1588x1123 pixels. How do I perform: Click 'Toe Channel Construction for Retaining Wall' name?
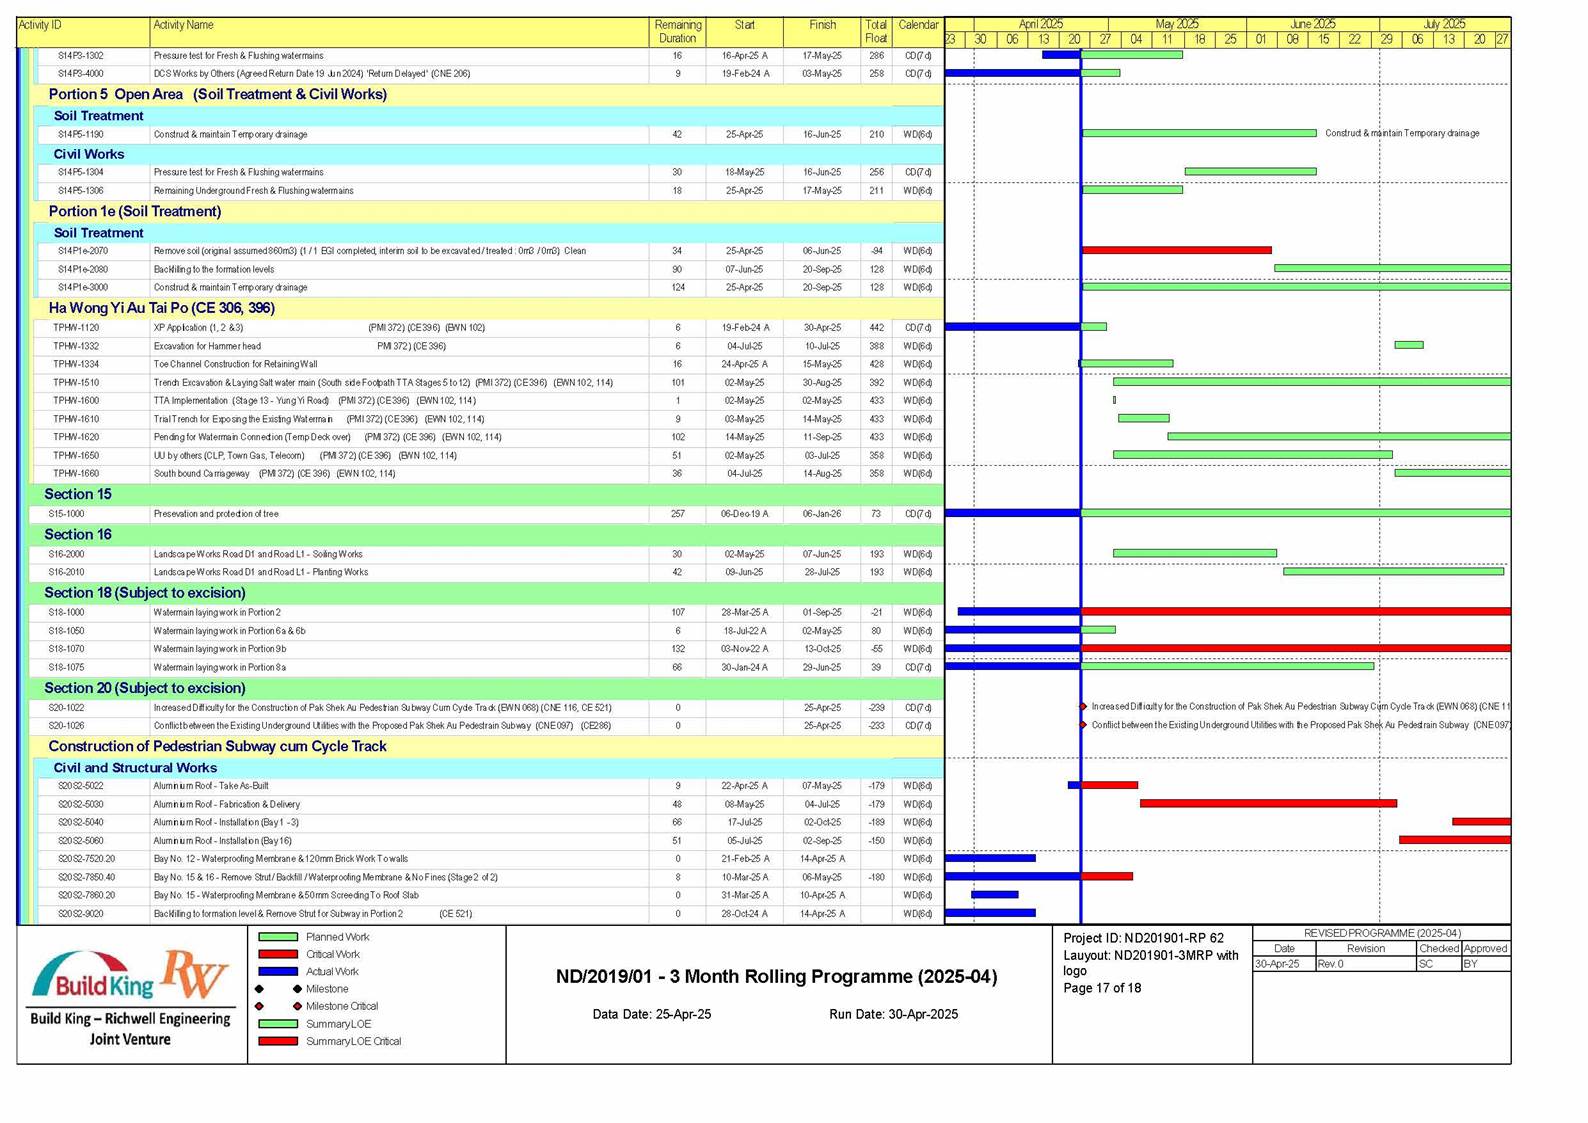pos(235,364)
